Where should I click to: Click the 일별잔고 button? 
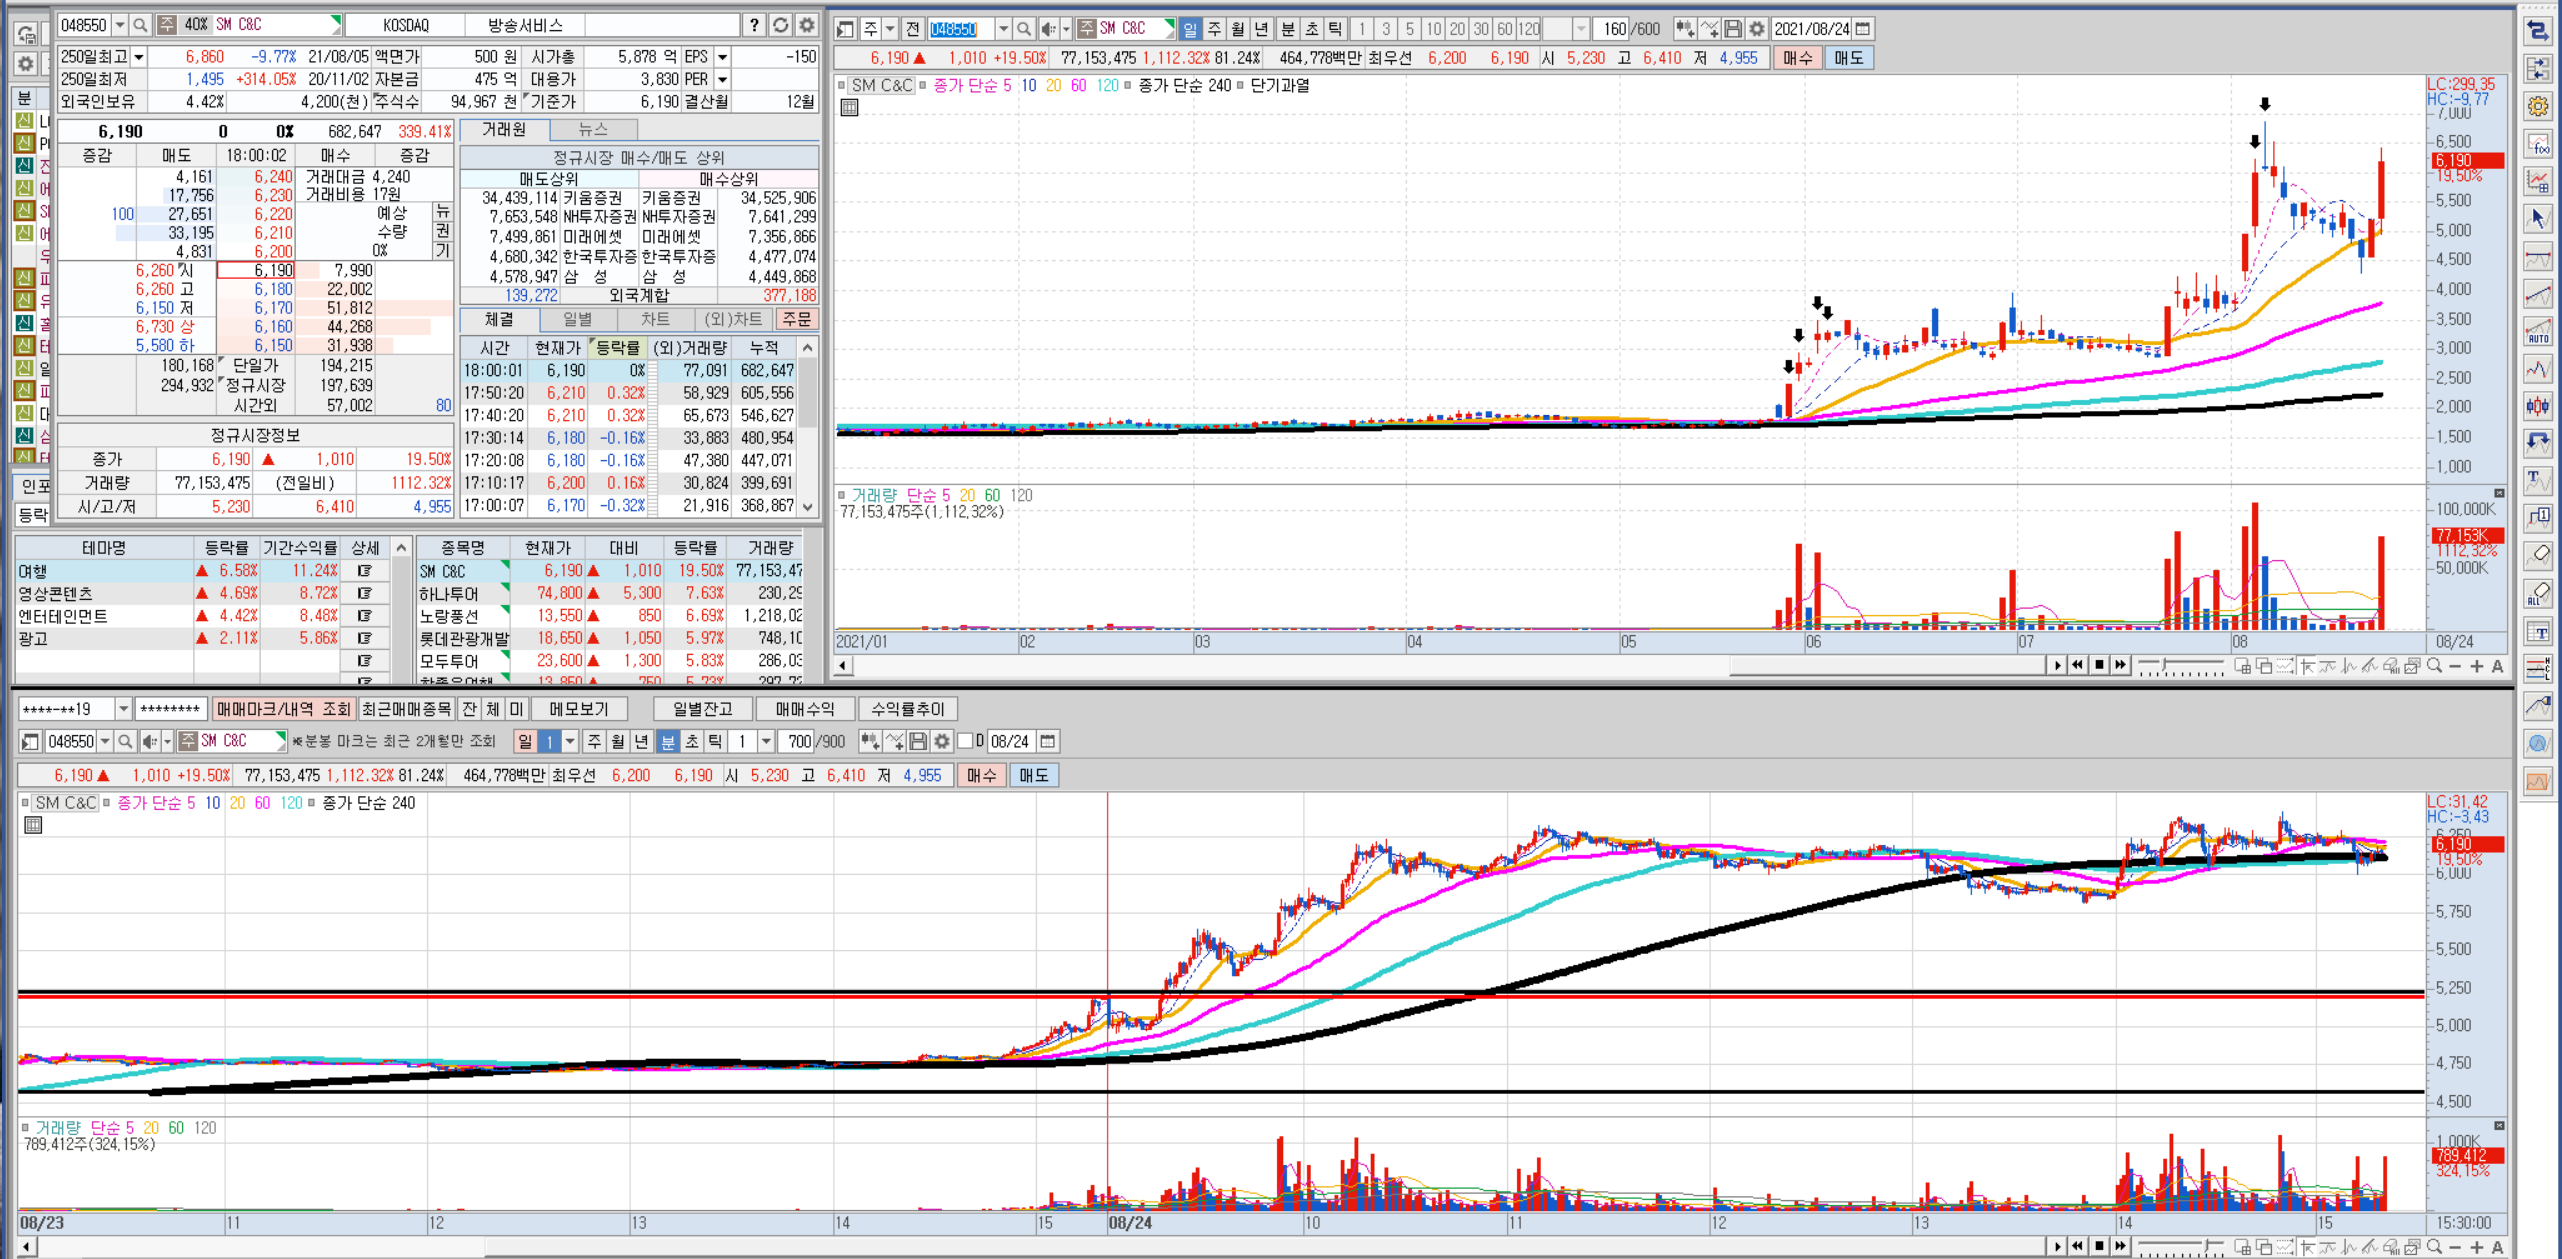point(702,709)
